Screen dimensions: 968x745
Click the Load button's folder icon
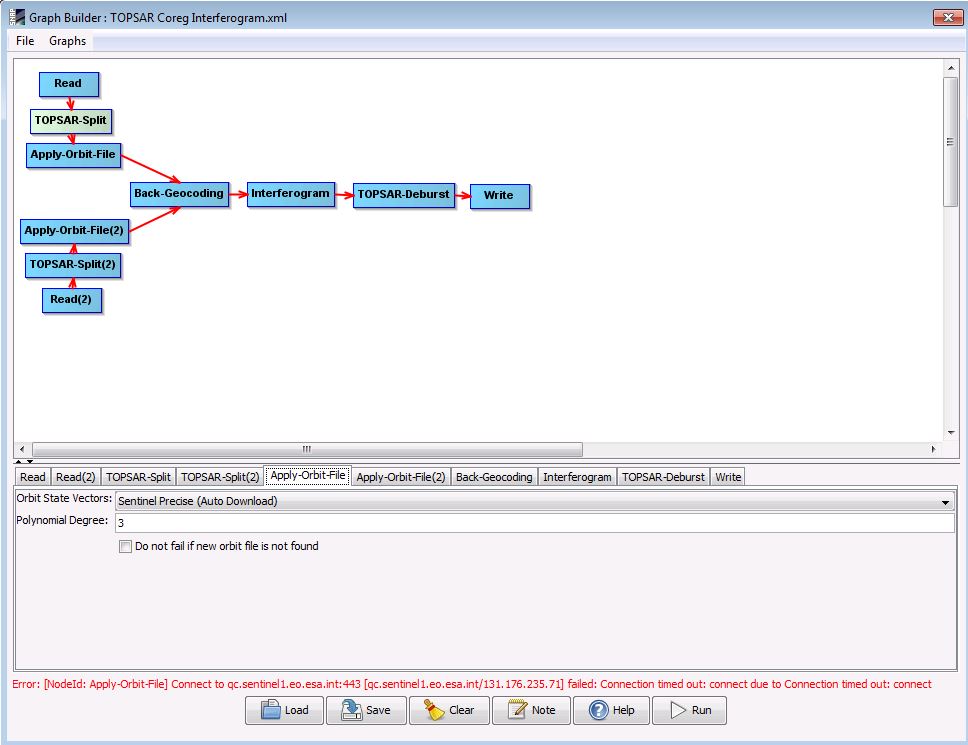coord(270,710)
